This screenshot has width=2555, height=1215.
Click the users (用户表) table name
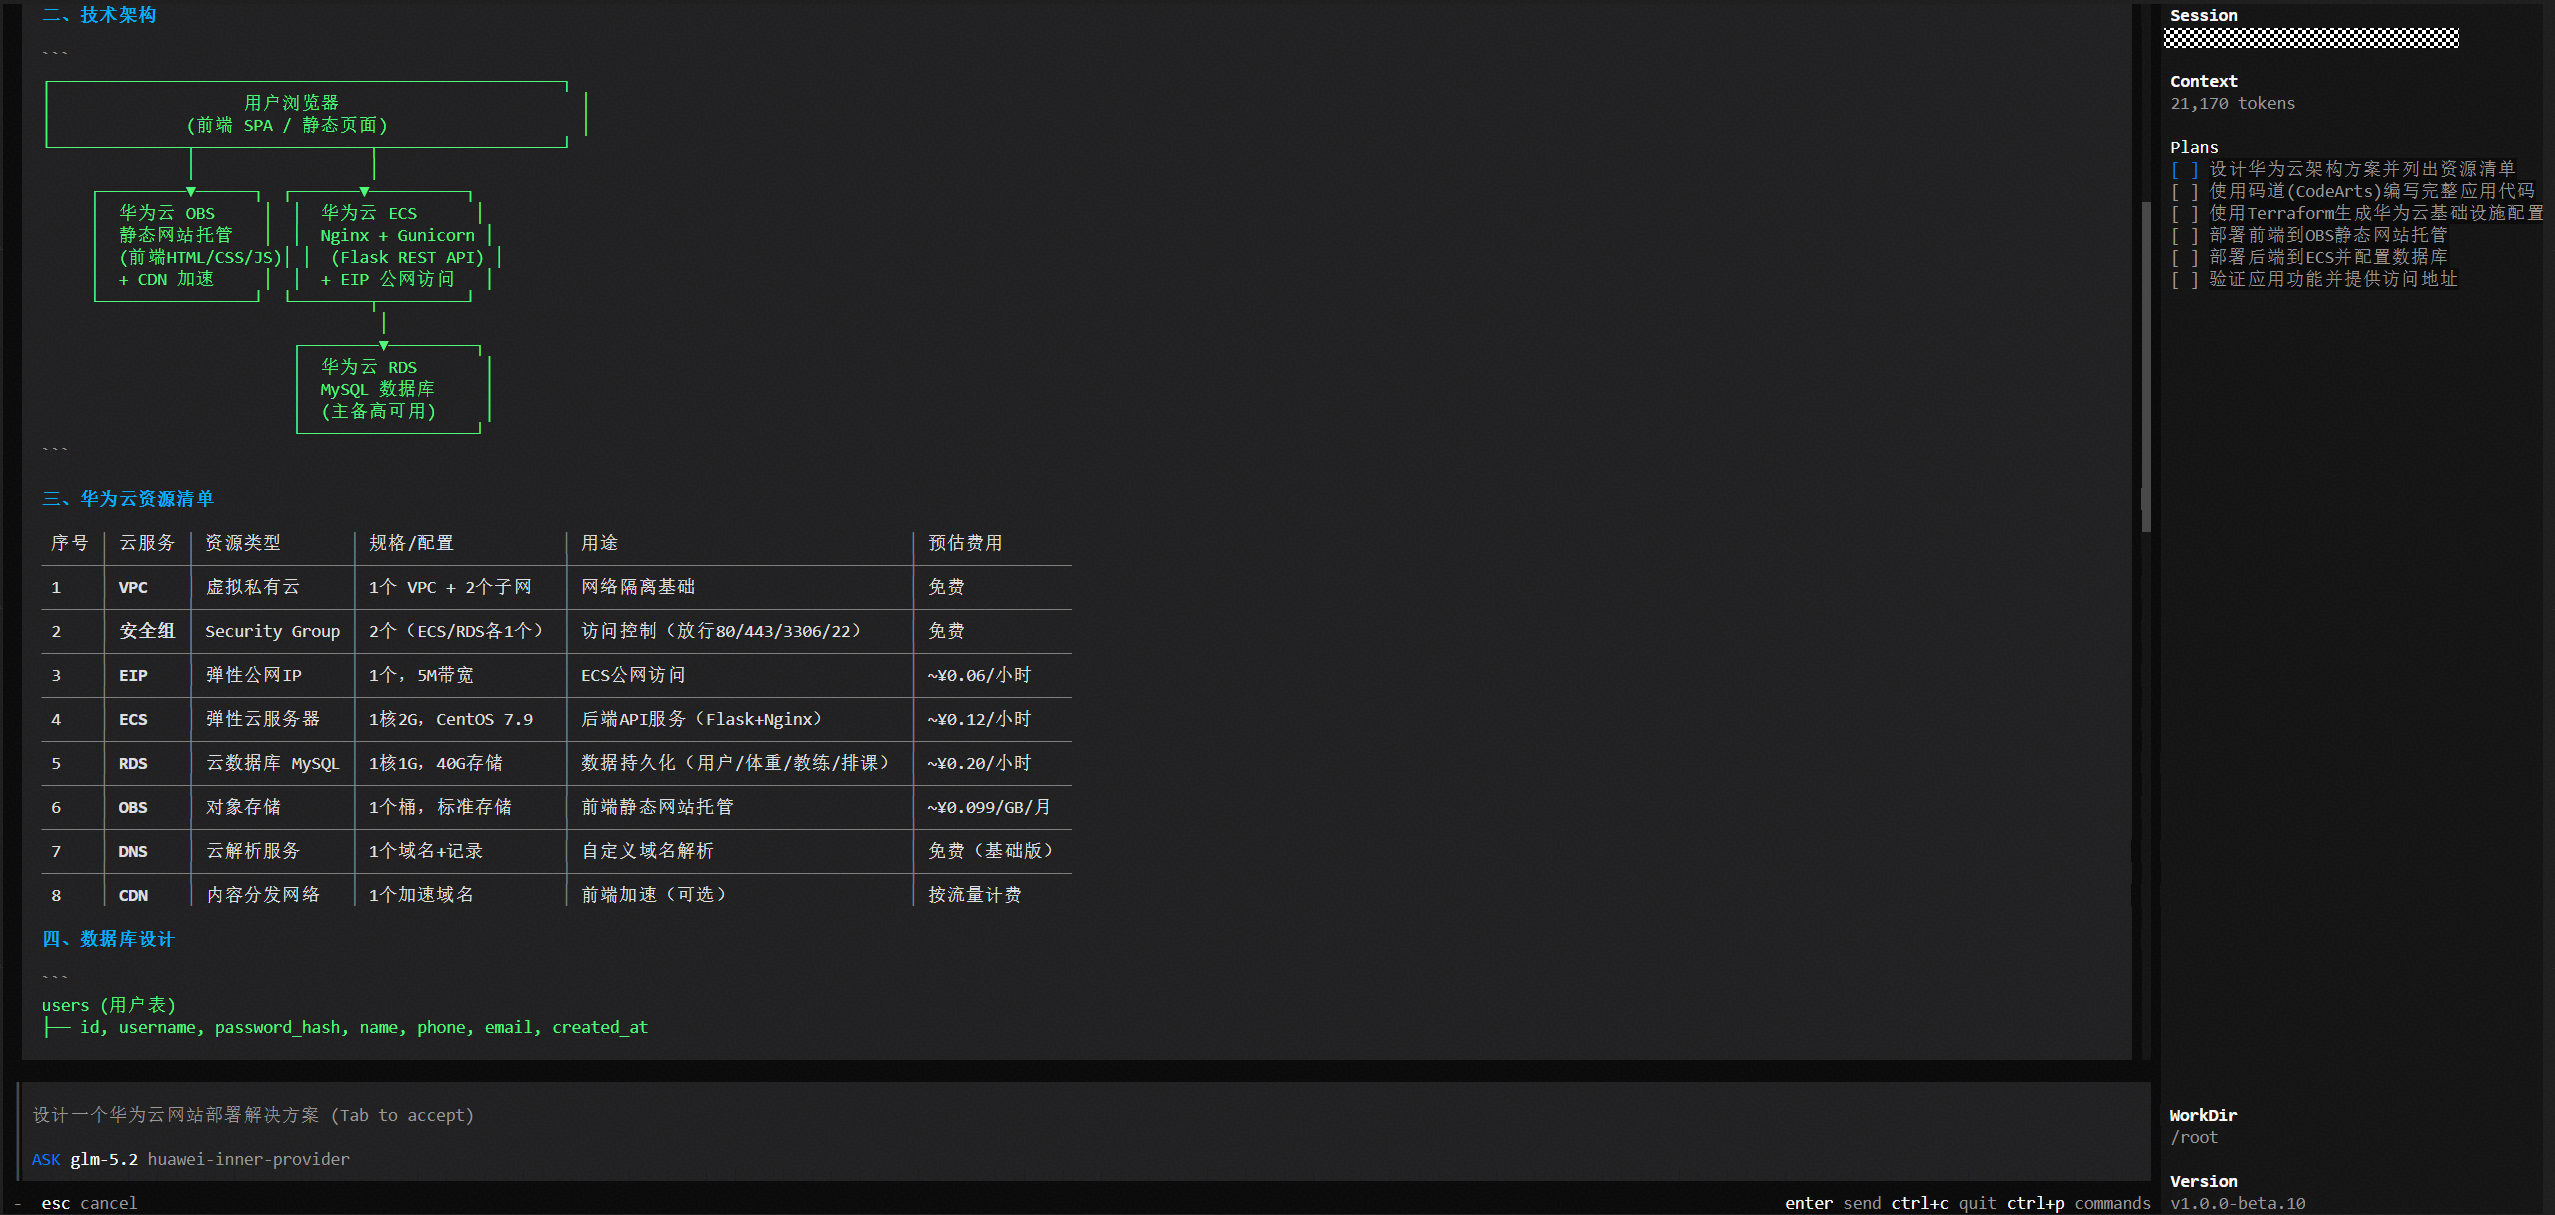tap(109, 1005)
